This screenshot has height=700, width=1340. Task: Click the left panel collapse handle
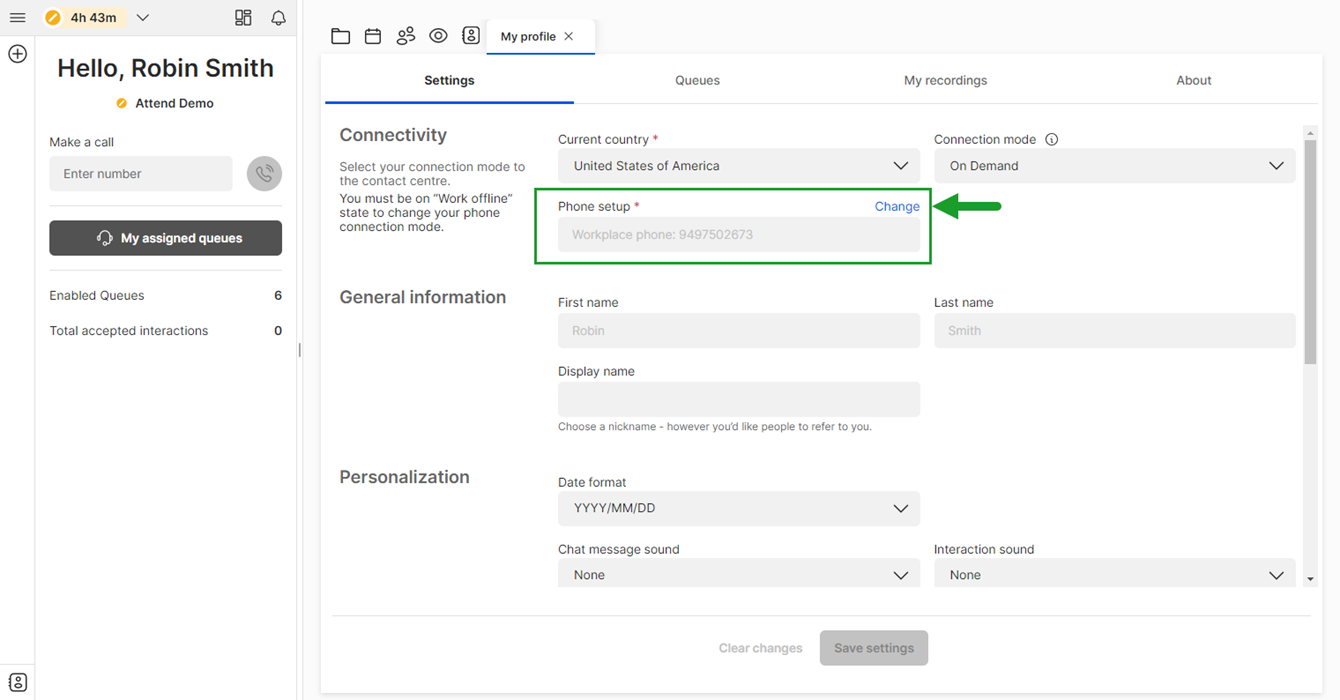(299, 350)
